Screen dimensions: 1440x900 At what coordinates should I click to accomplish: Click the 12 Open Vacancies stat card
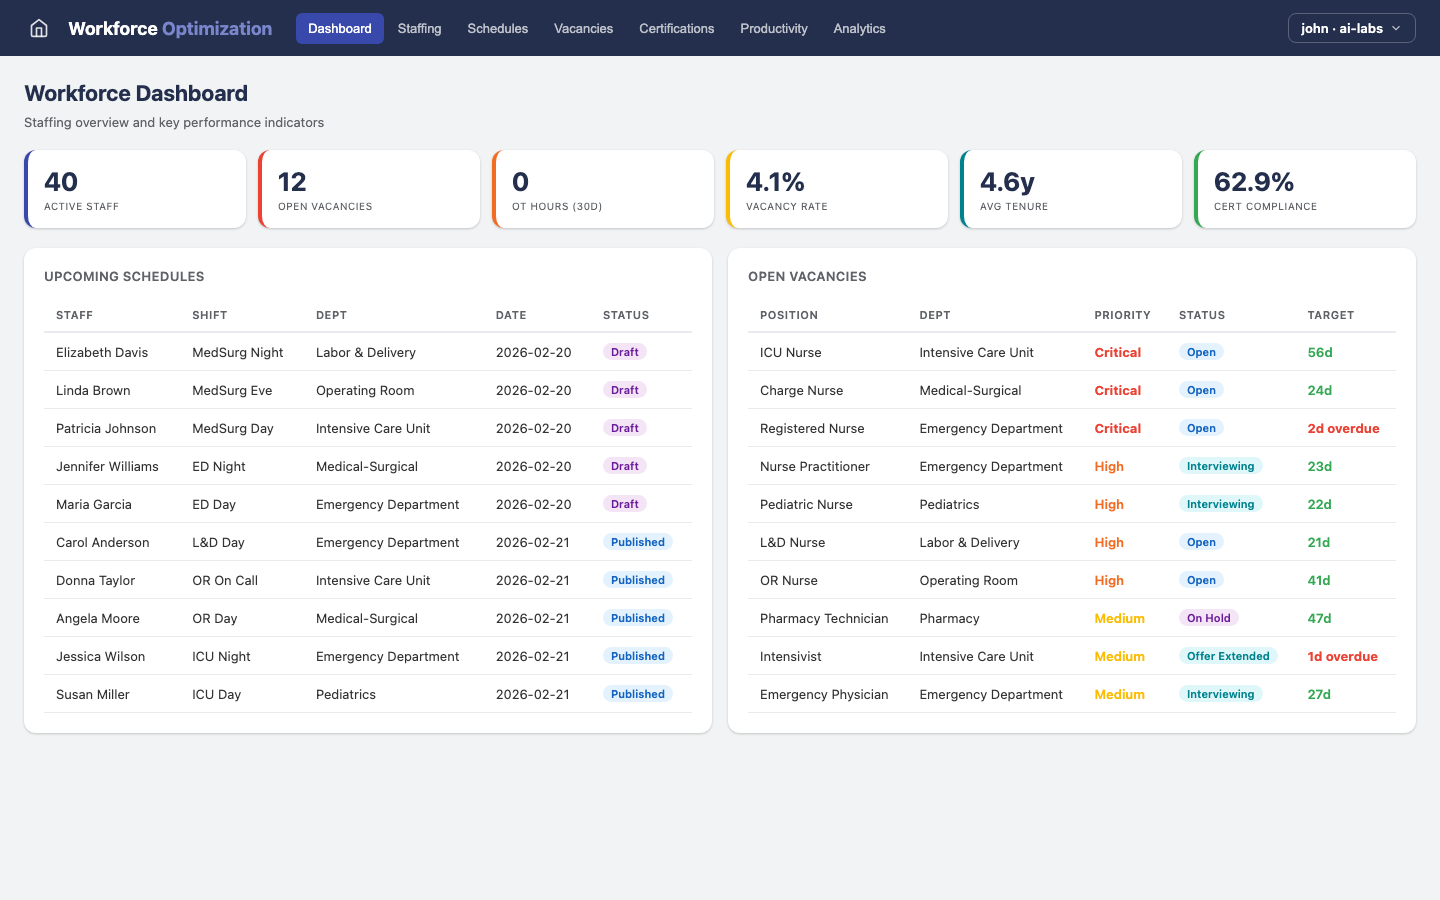click(369, 188)
